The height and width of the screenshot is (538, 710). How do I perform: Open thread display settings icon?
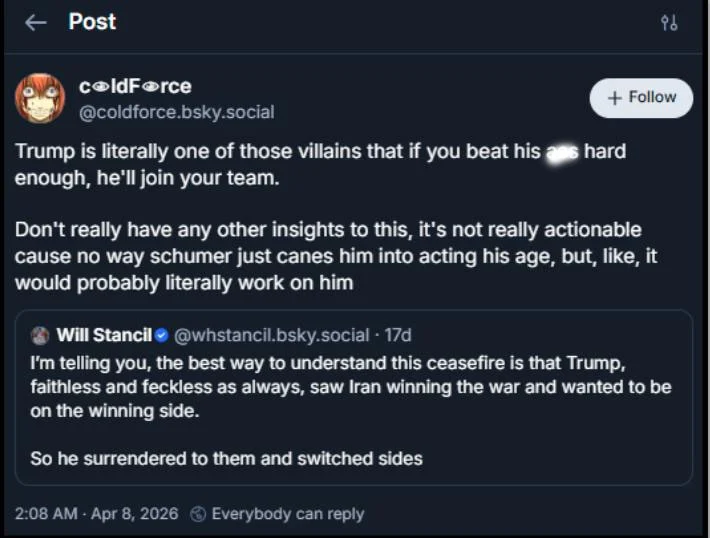coord(669,23)
